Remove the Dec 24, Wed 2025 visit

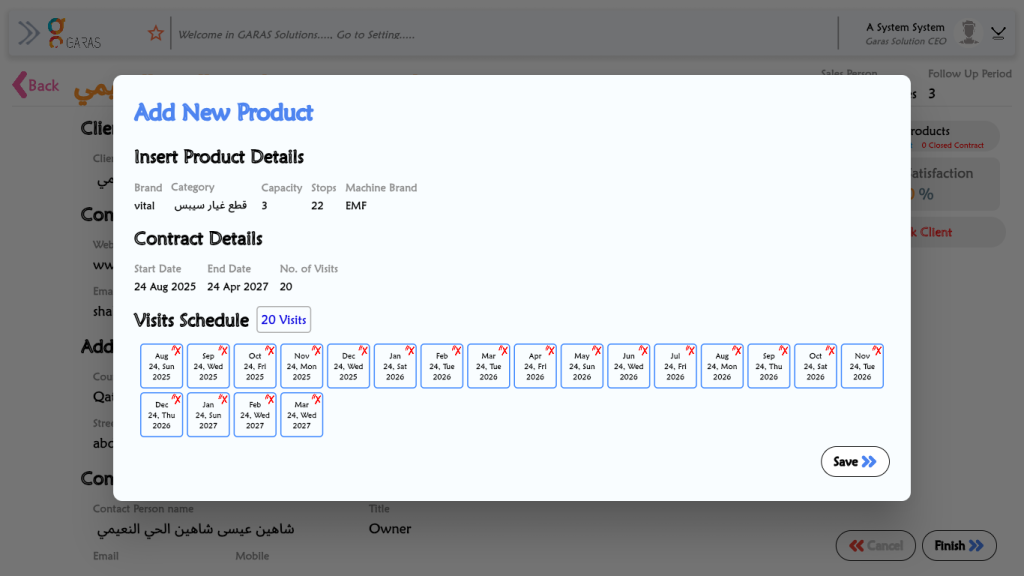(x=364, y=351)
